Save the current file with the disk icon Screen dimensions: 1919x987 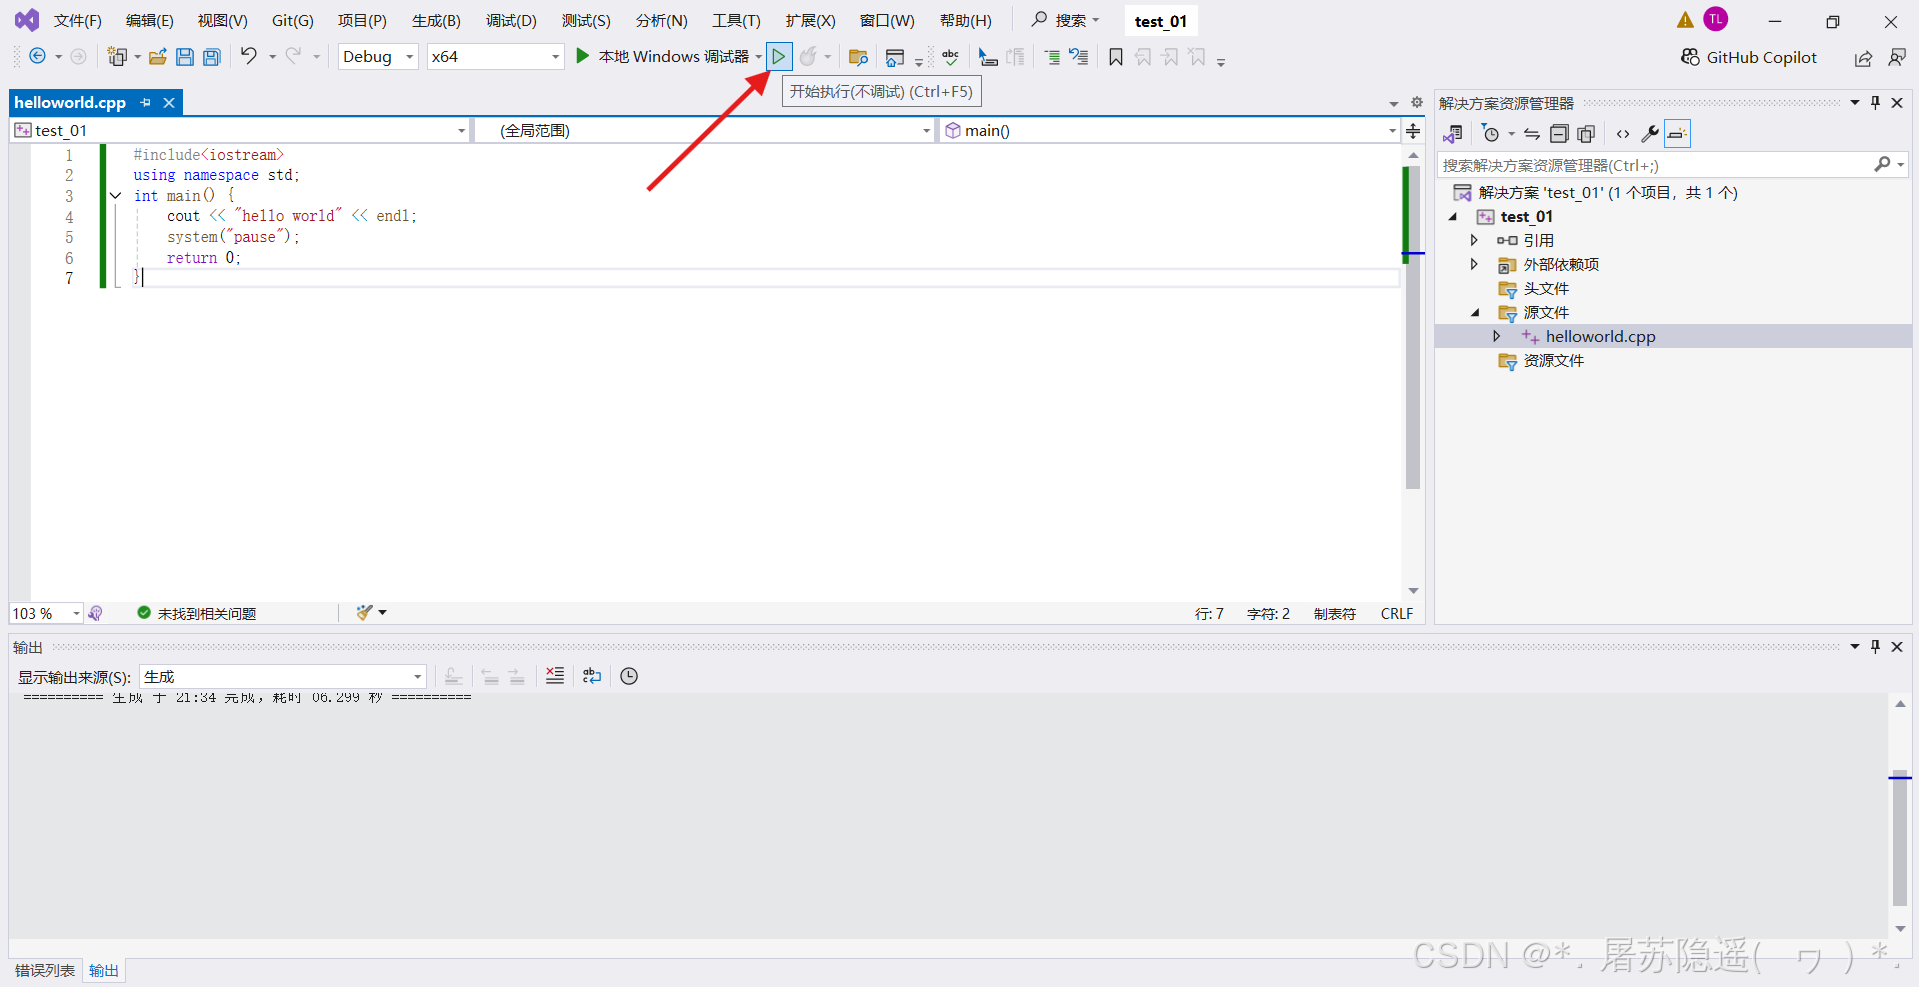point(185,57)
